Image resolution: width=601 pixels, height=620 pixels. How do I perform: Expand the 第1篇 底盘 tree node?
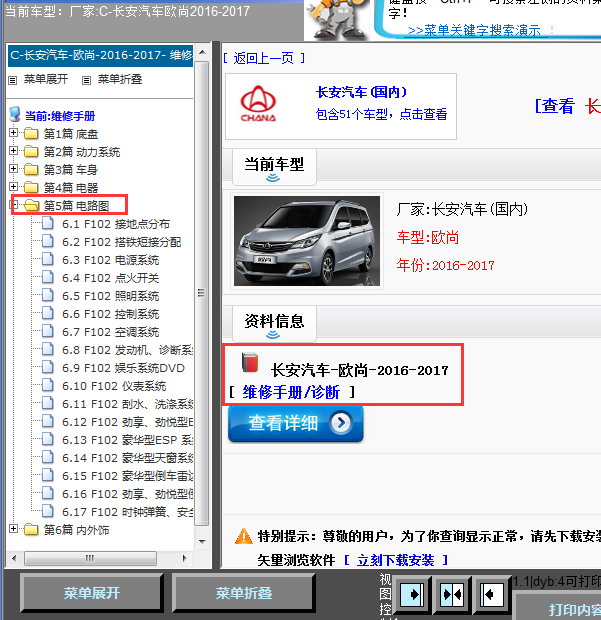13,133
